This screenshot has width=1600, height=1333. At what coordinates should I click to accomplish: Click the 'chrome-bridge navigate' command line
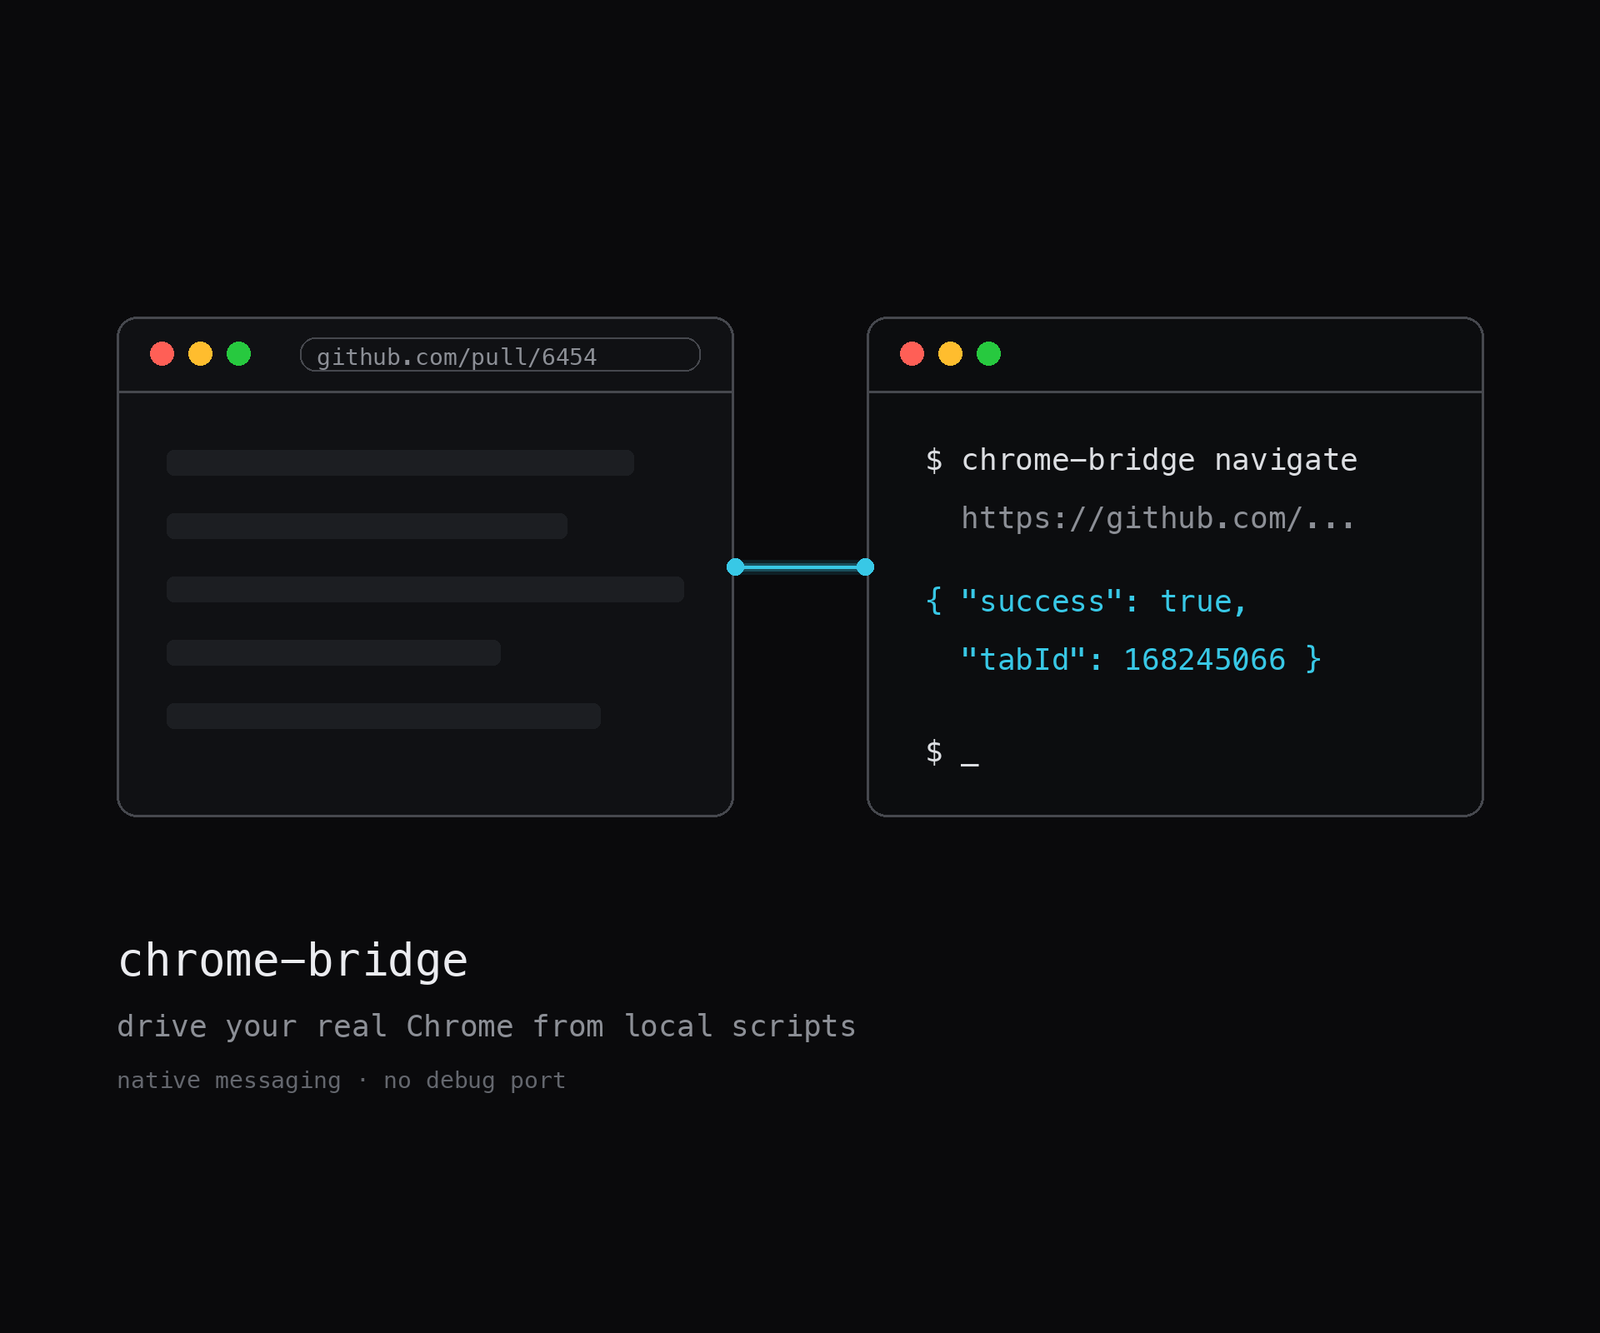(1141, 460)
